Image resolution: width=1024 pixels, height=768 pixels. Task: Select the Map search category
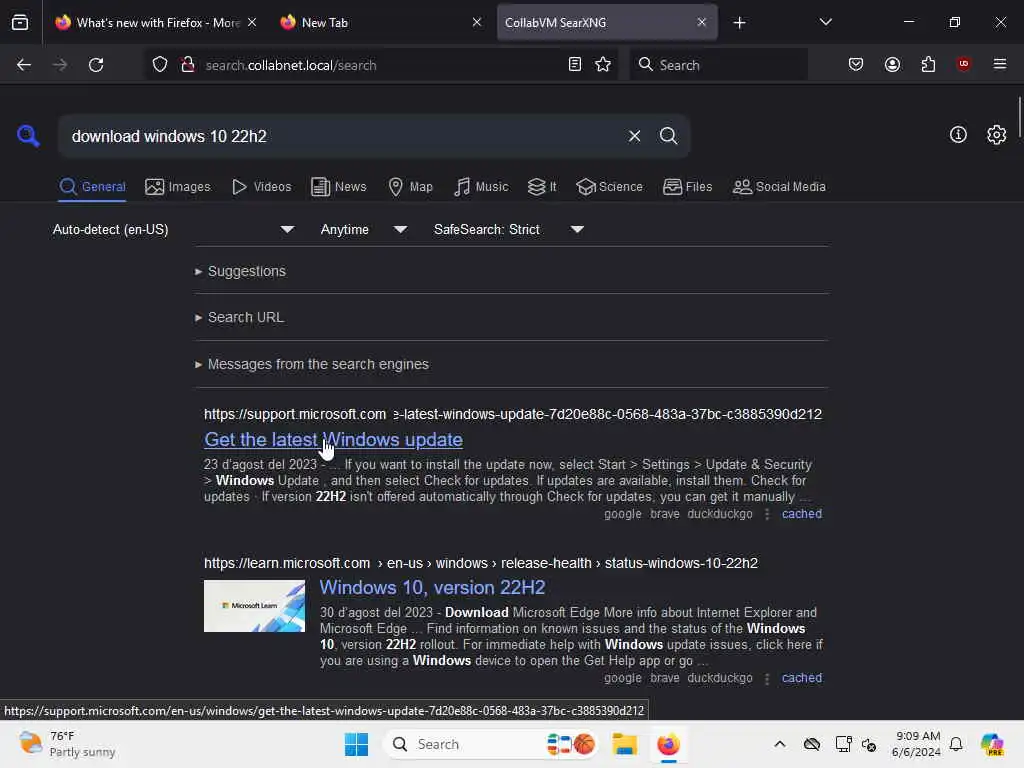(x=410, y=187)
